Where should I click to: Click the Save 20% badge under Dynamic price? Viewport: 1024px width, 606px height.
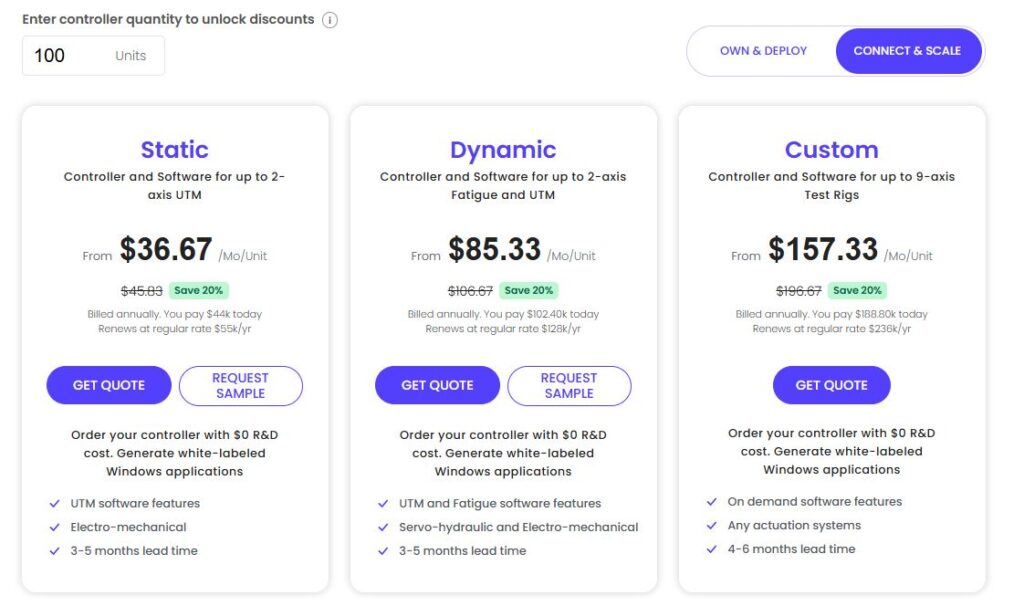529,291
